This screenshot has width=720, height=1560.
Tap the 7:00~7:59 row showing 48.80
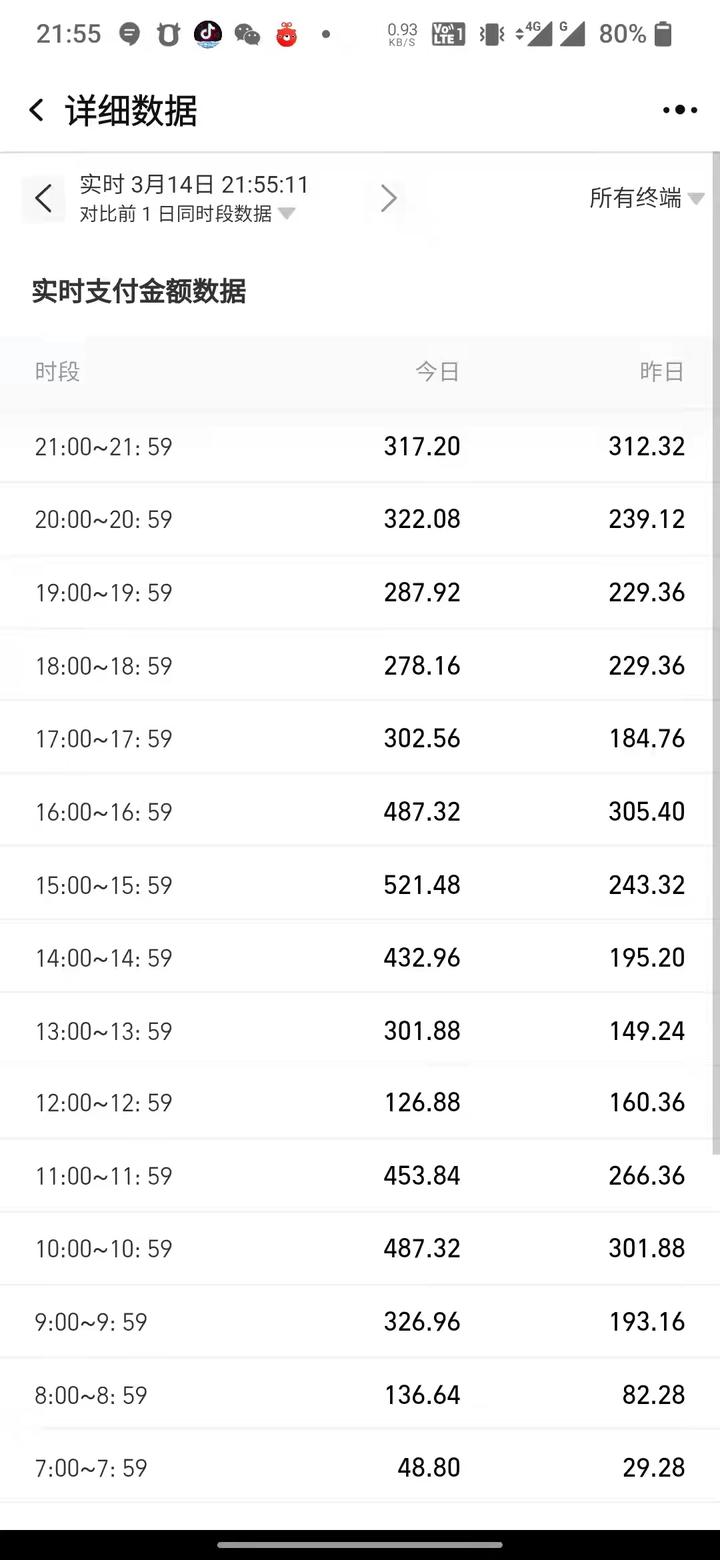[360, 1468]
